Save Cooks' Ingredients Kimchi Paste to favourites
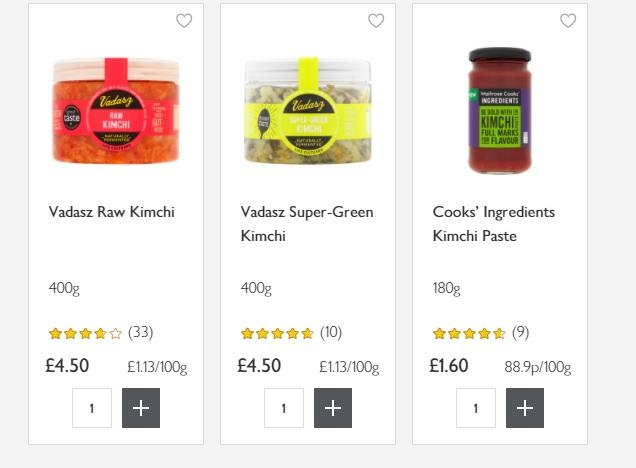Image resolution: width=636 pixels, height=468 pixels. click(x=568, y=21)
